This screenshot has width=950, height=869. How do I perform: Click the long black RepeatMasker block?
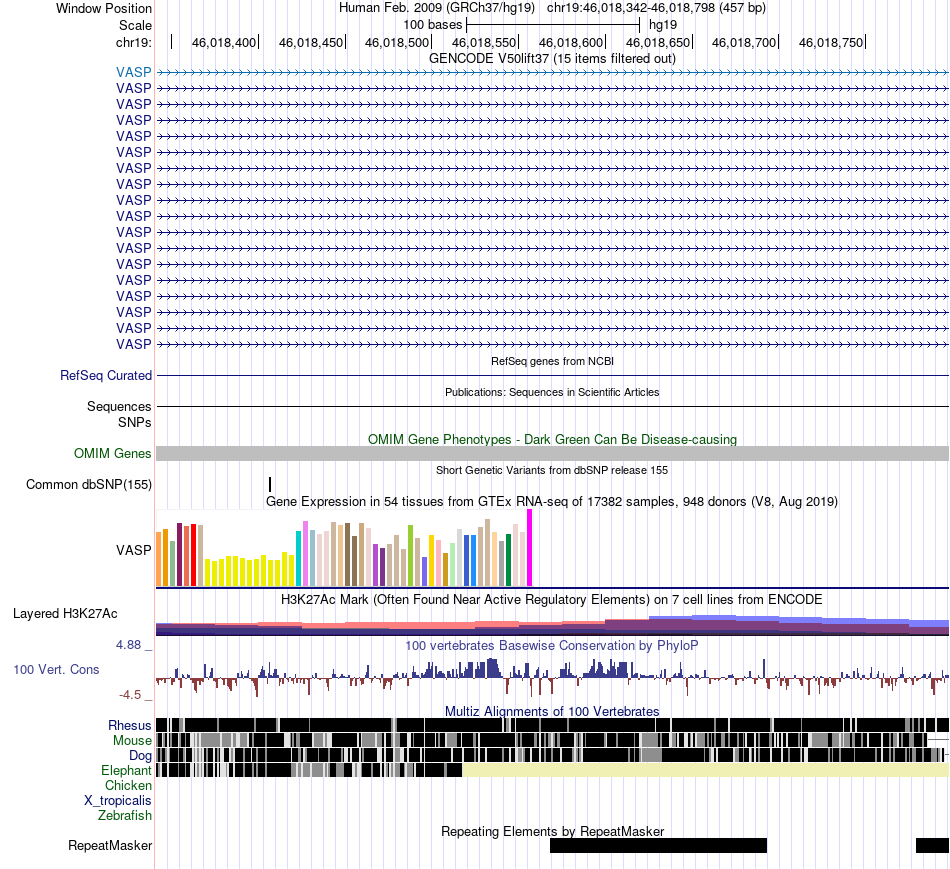tap(658, 845)
